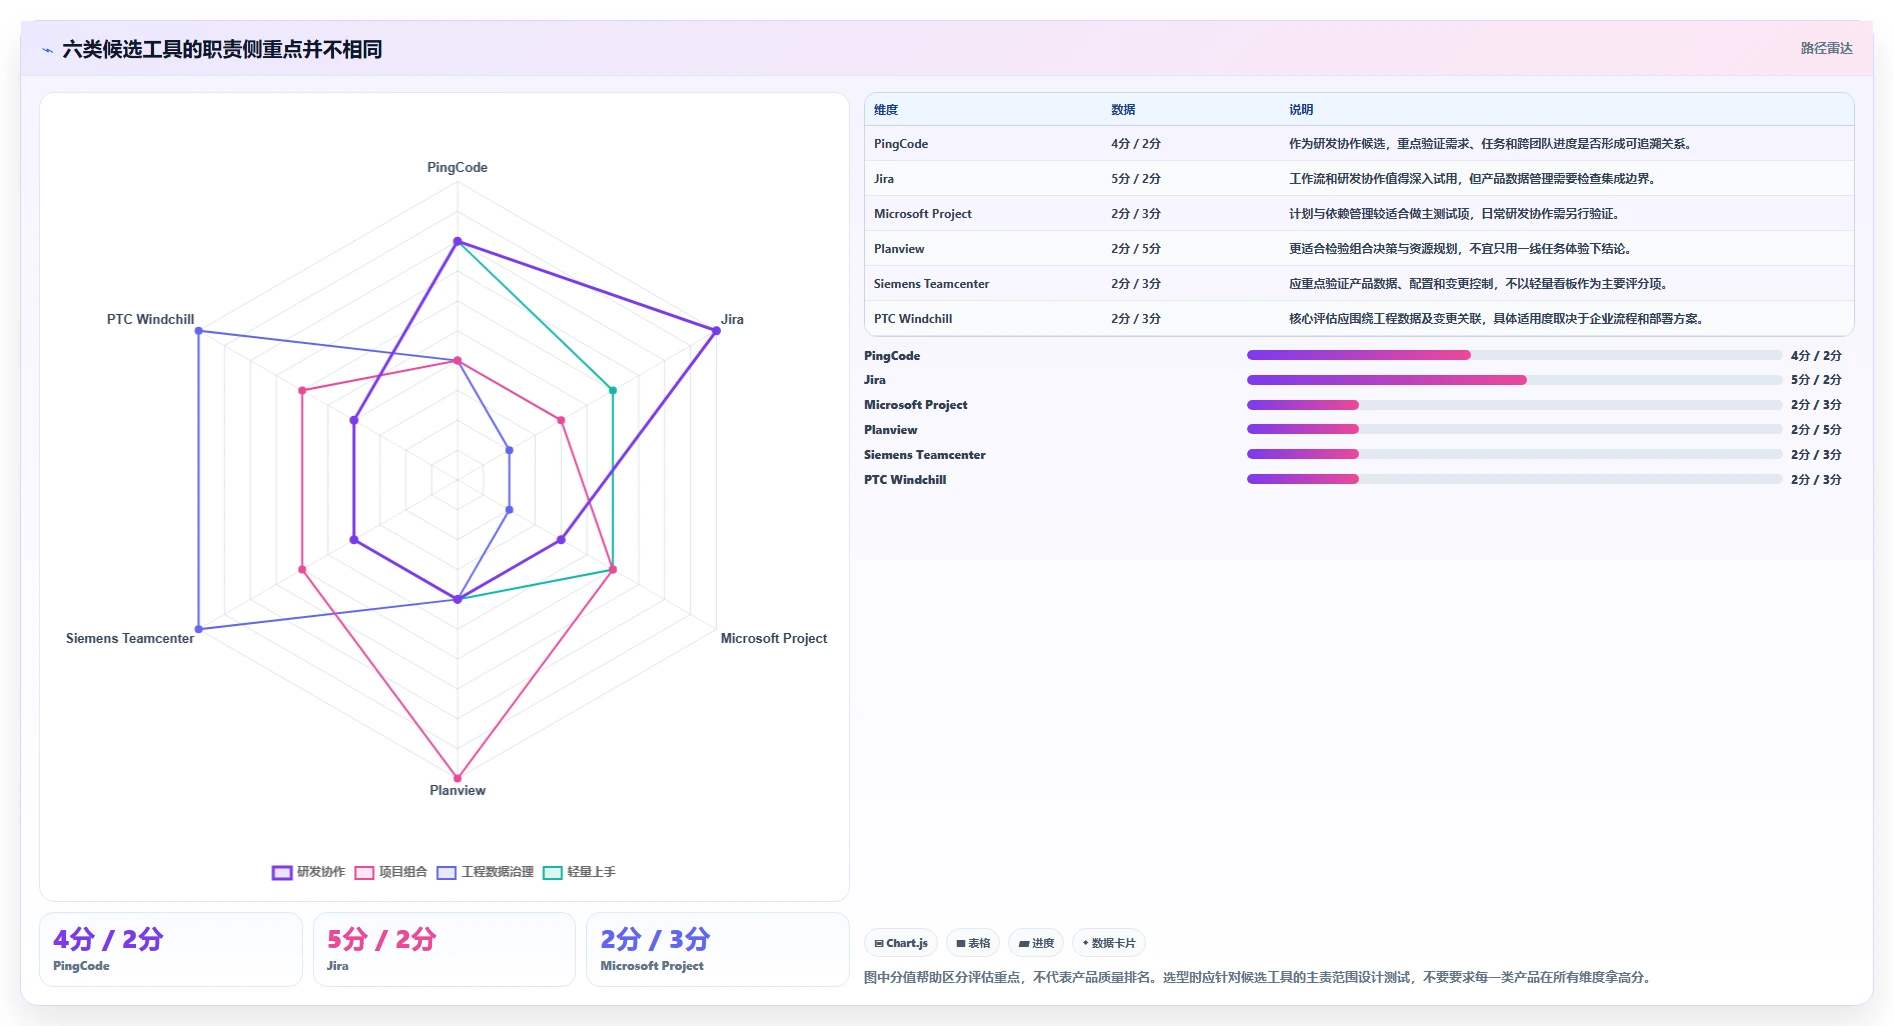This screenshot has width=1894, height=1026.
Task: Click the pink data point at Planview vertex
Action: 458,778
